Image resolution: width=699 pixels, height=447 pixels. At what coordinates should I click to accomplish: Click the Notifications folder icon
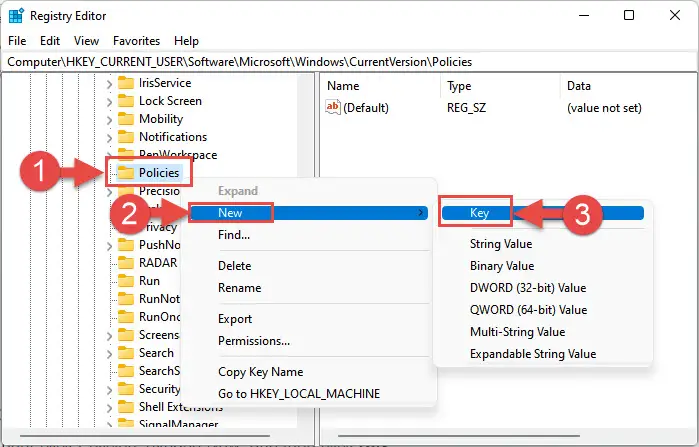(126, 137)
